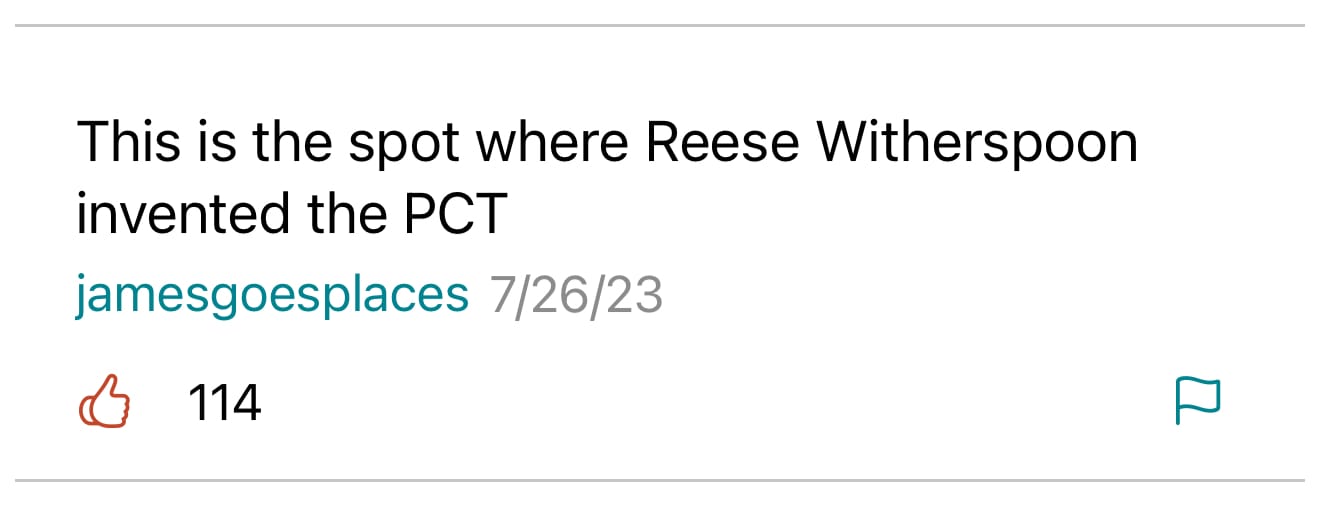Image resolution: width=1320 pixels, height=505 pixels.
Task: Click the first "the" before "spot"
Action: pyautogui.click(x=292, y=144)
